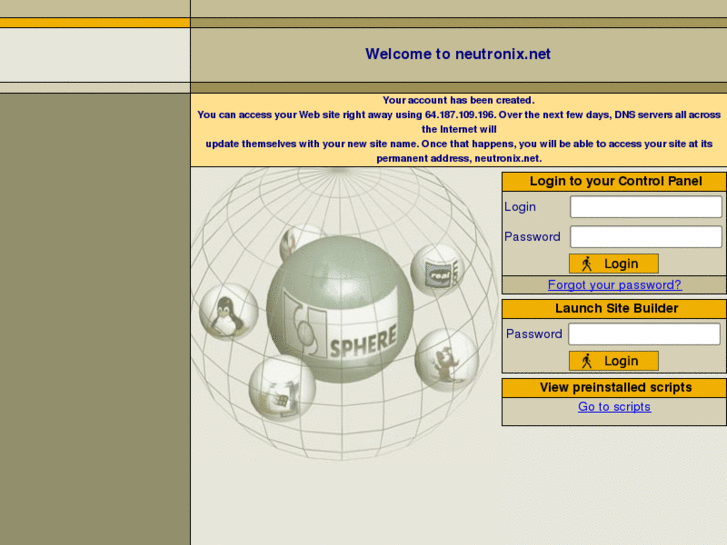Click the 'Launch Site Builder' header
The height and width of the screenshot is (545, 727).
click(x=616, y=308)
